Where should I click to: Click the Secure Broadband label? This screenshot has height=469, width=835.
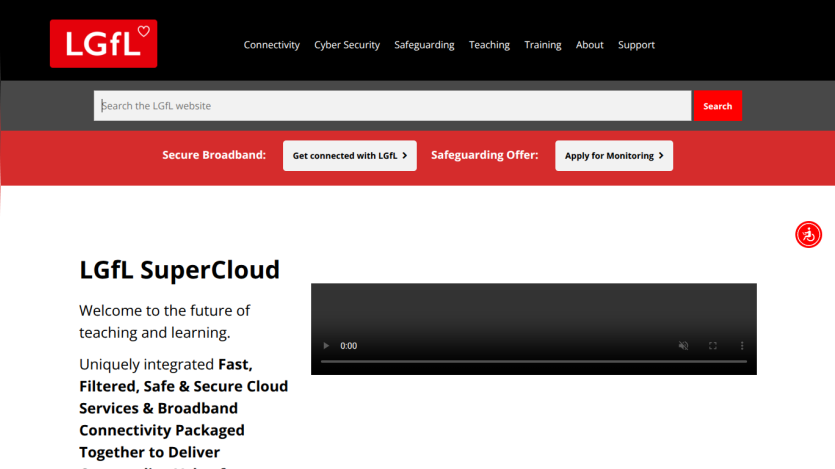[x=214, y=155]
